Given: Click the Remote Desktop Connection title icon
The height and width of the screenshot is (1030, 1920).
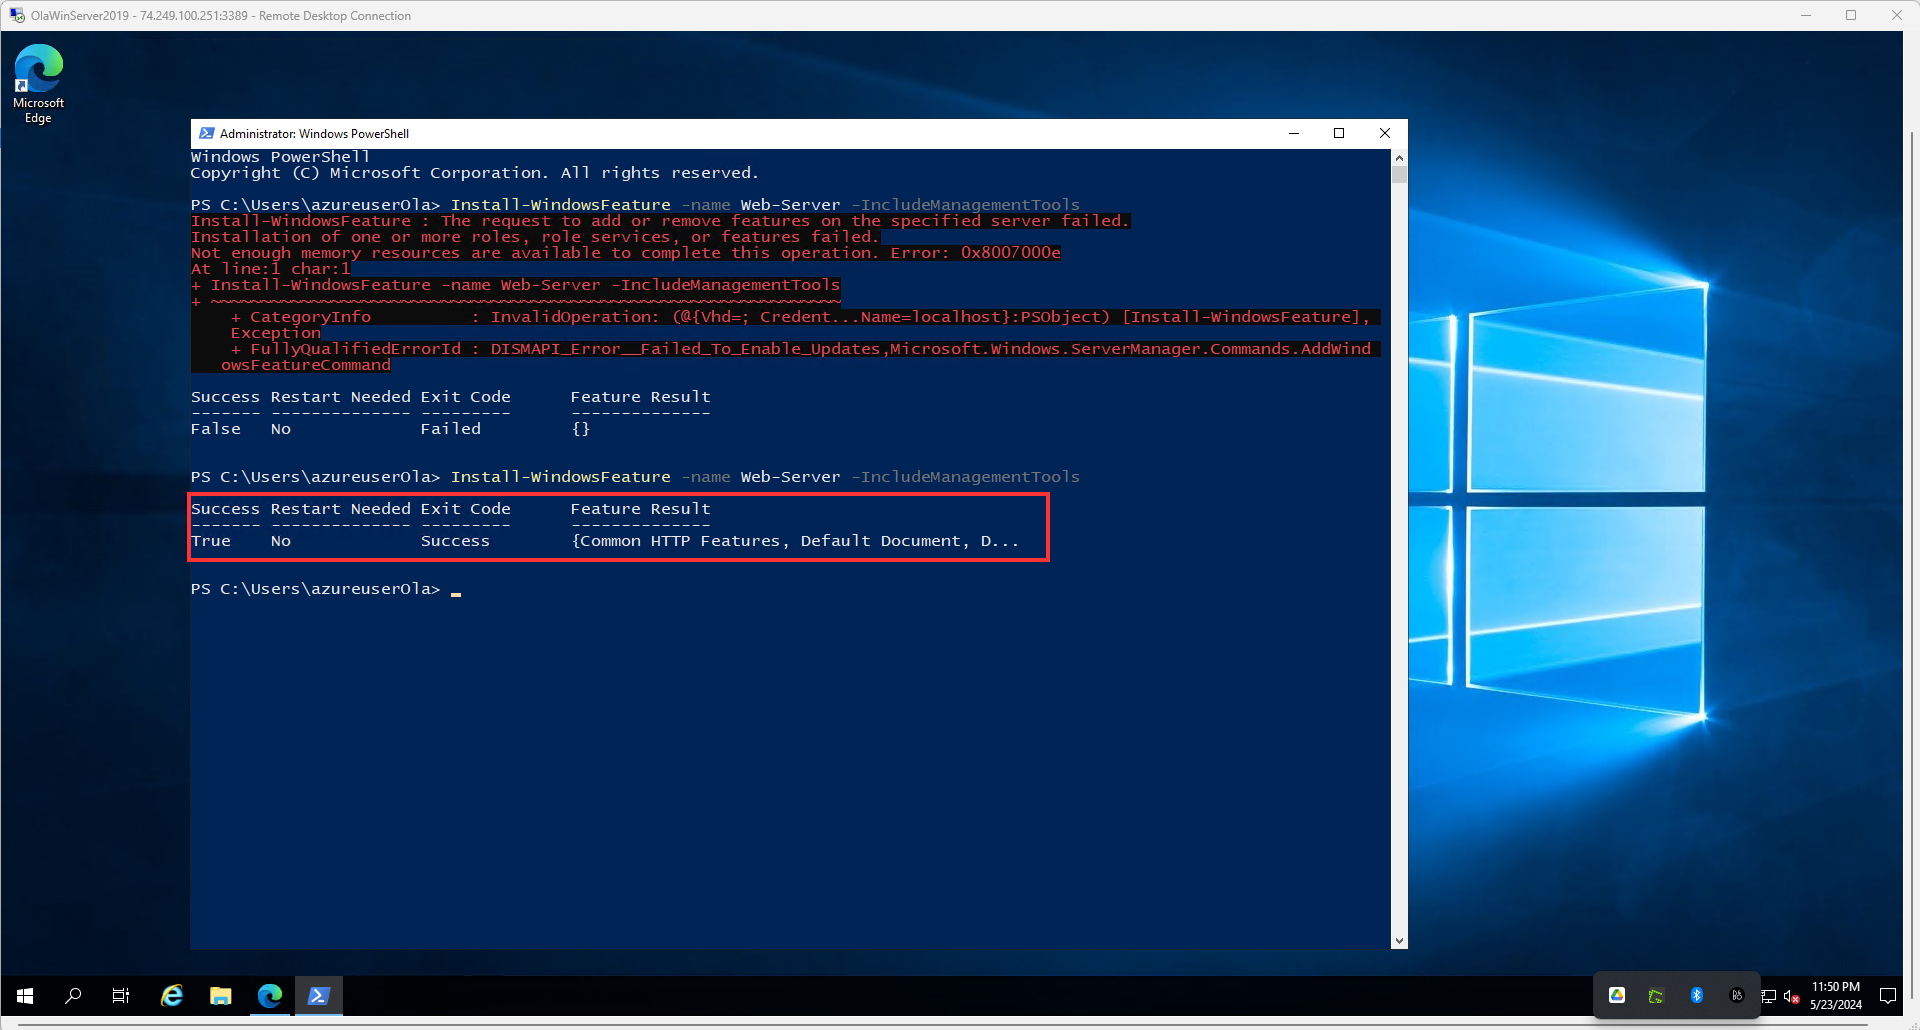Looking at the screenshot, I should [17, 16].
